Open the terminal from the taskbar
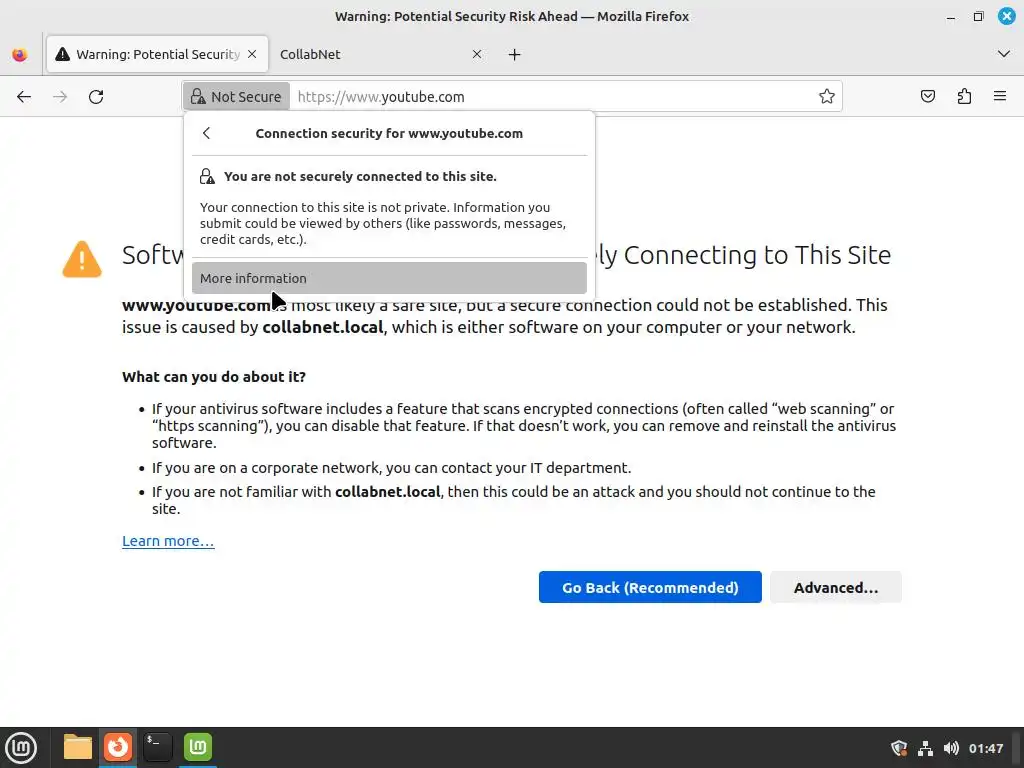The image size is (1024, 768). click(x=157, y=747)
